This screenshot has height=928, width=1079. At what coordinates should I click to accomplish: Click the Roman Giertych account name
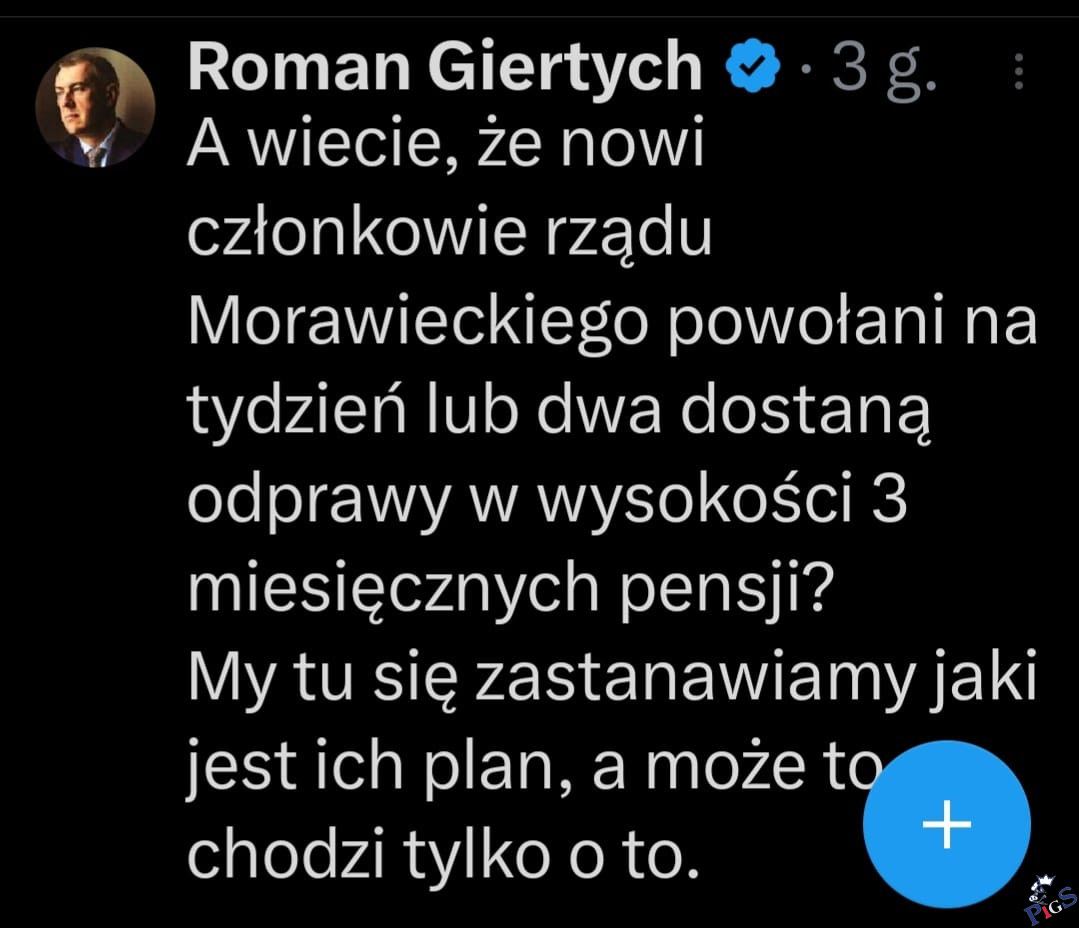tap(445, 68)
